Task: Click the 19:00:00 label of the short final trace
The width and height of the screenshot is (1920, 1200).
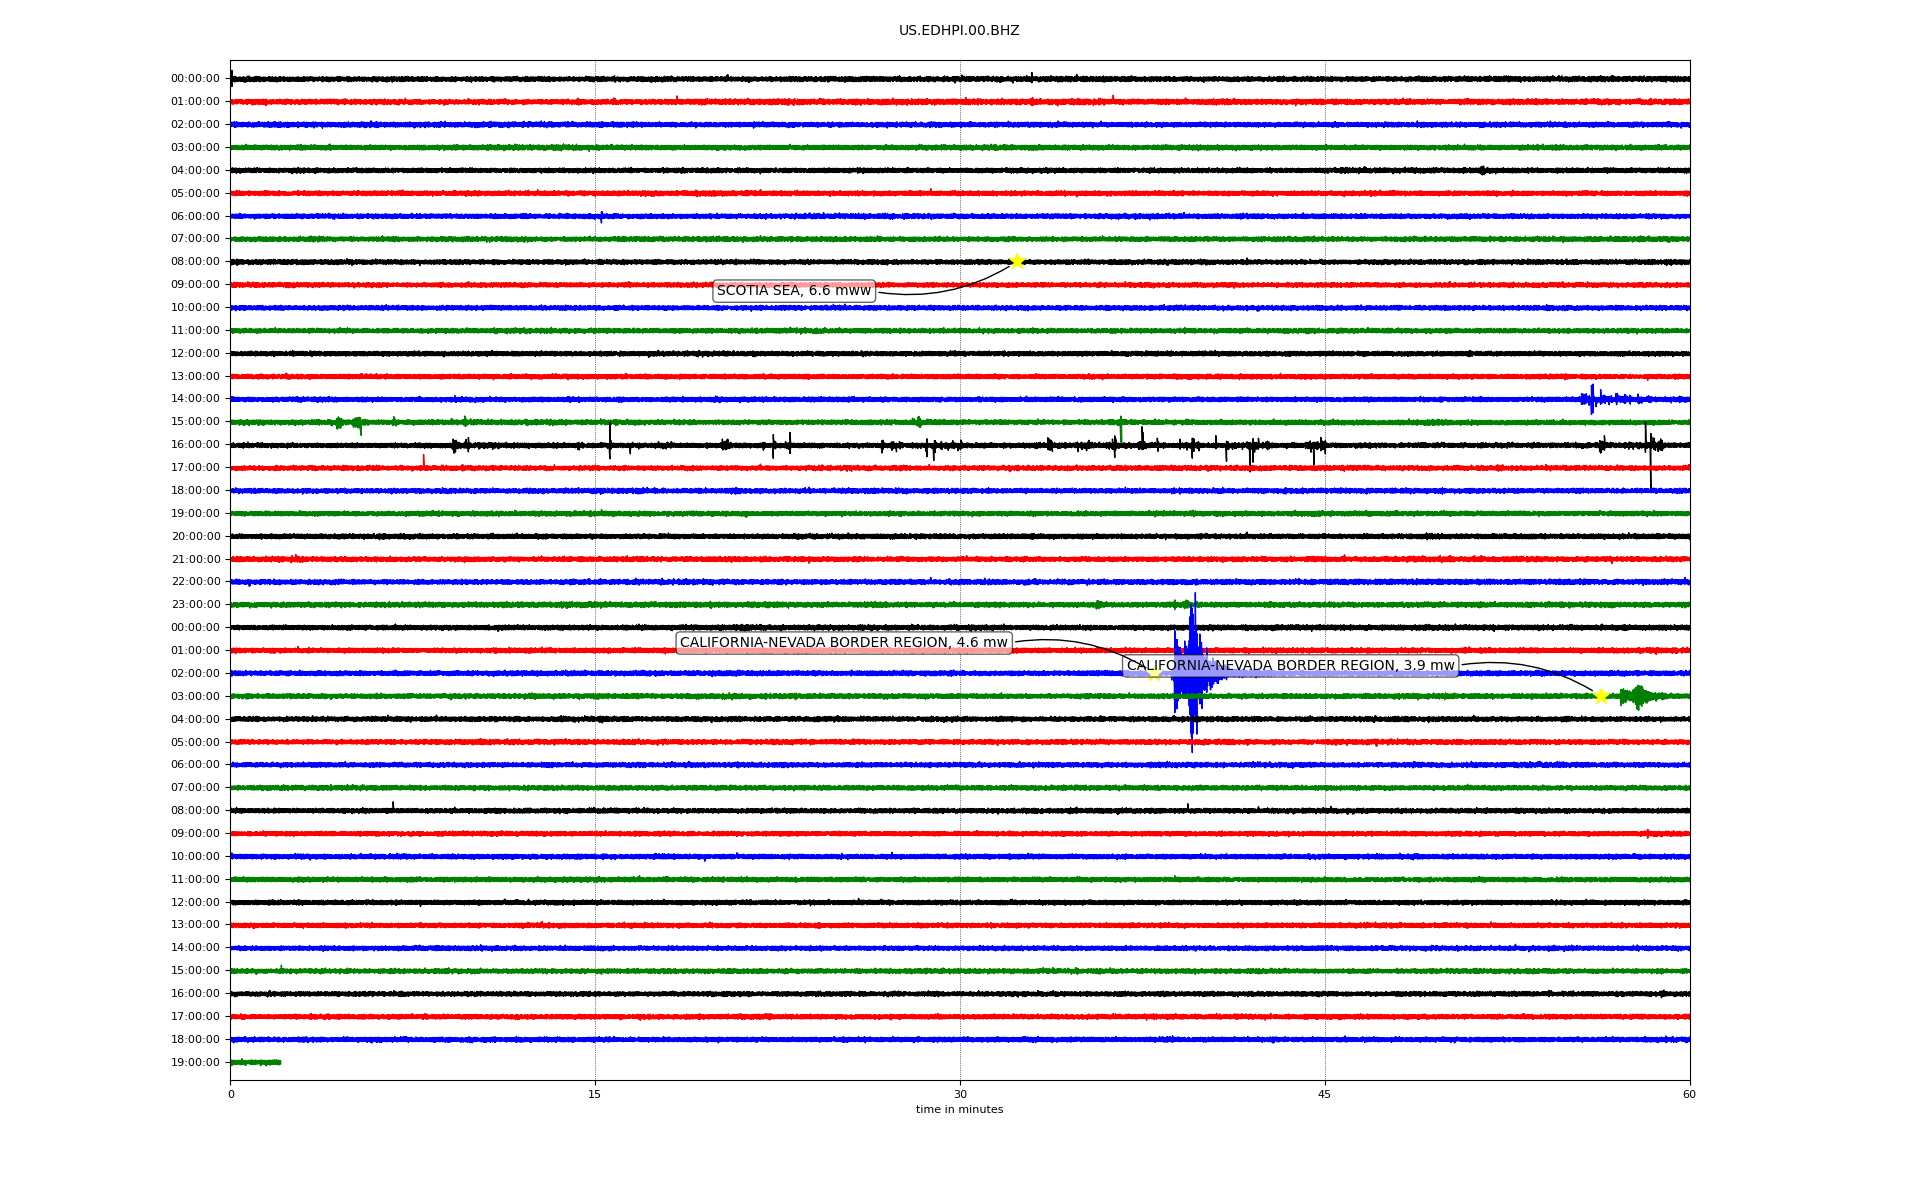Action: pos(195,1062)
